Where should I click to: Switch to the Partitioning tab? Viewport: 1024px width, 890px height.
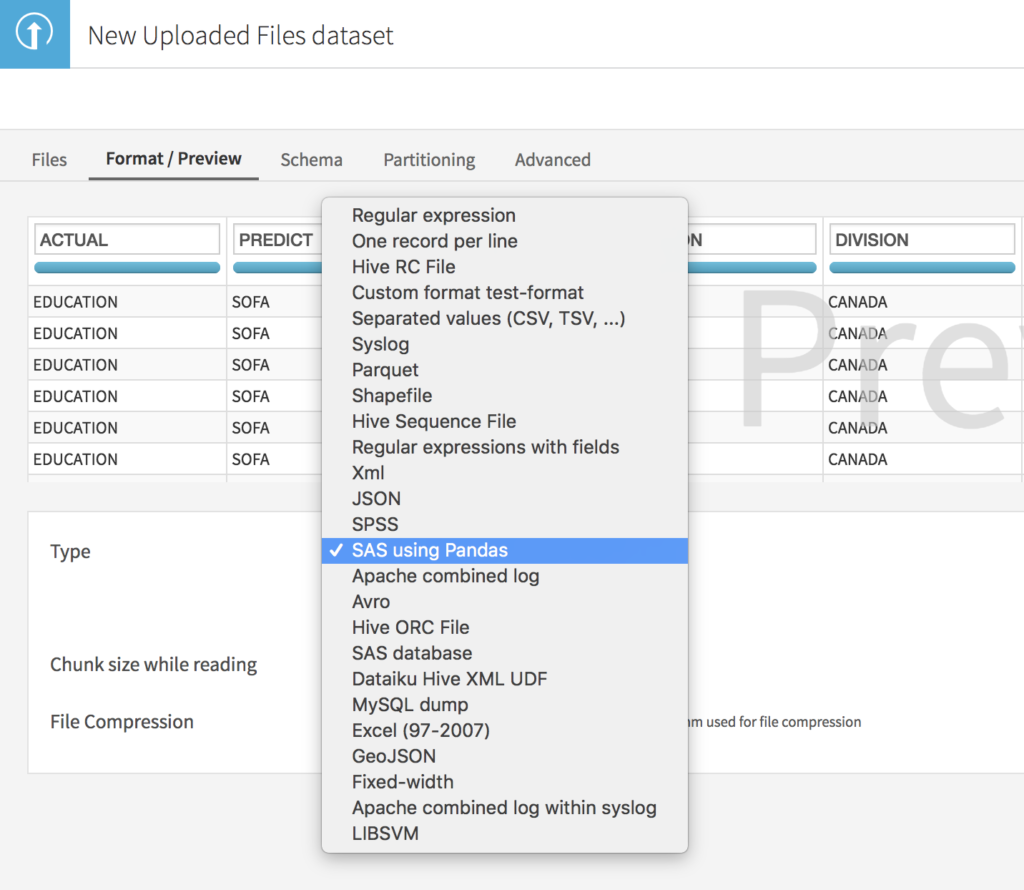pos(428,159)
